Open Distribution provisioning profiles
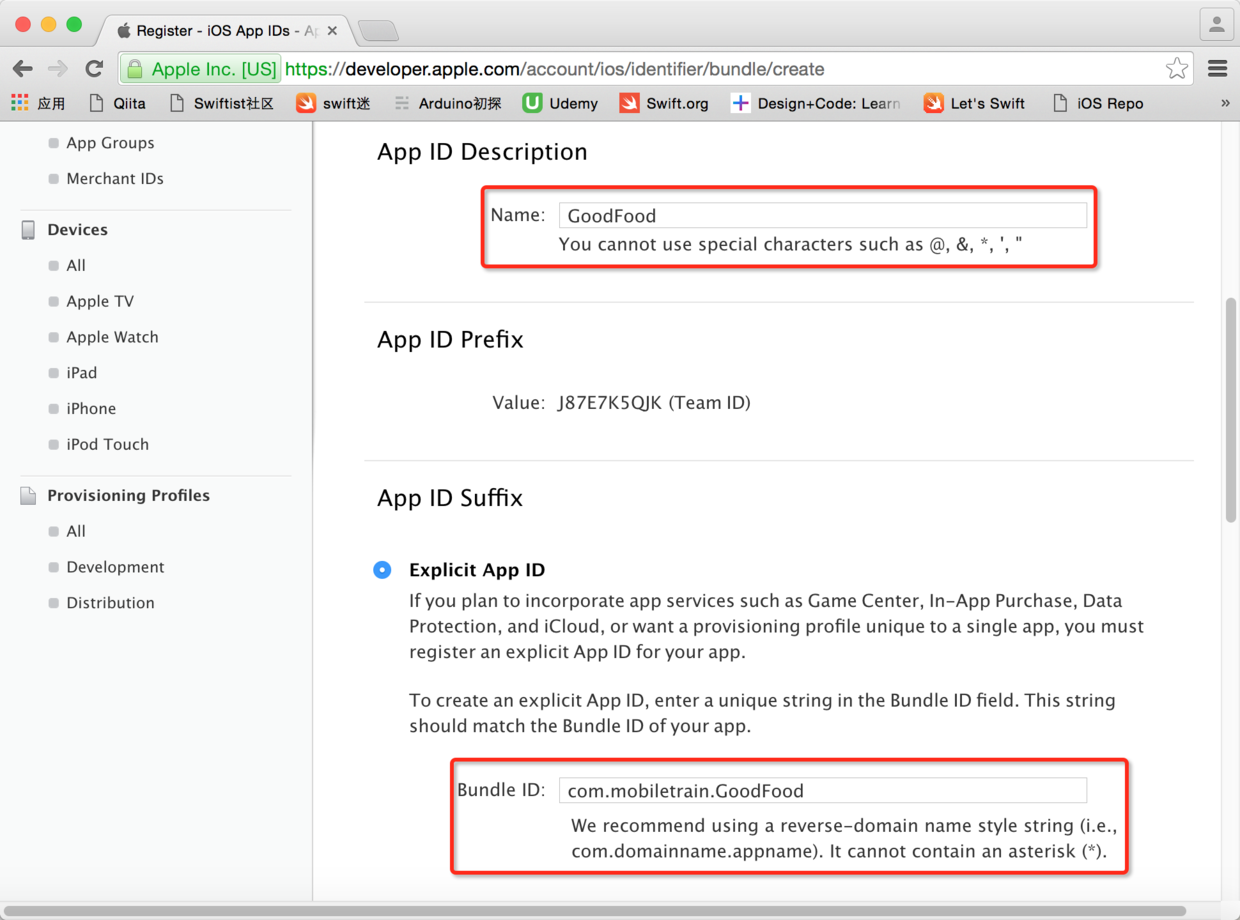This screenshot has height=920, width=1240. [110, 603]
